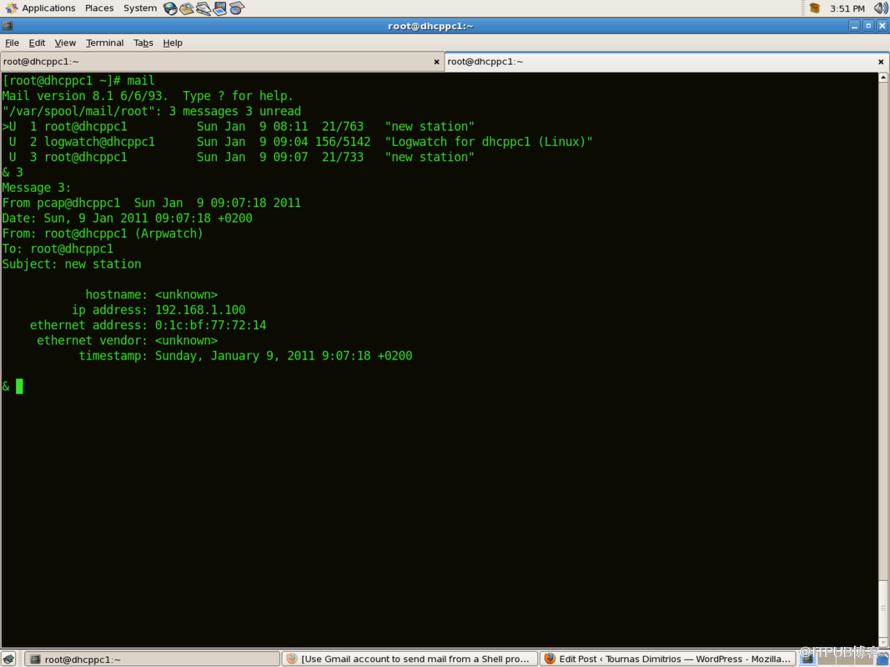Close the first root@dhcppc1 terminal tab

pyautogui.click(x=436, y=61)
